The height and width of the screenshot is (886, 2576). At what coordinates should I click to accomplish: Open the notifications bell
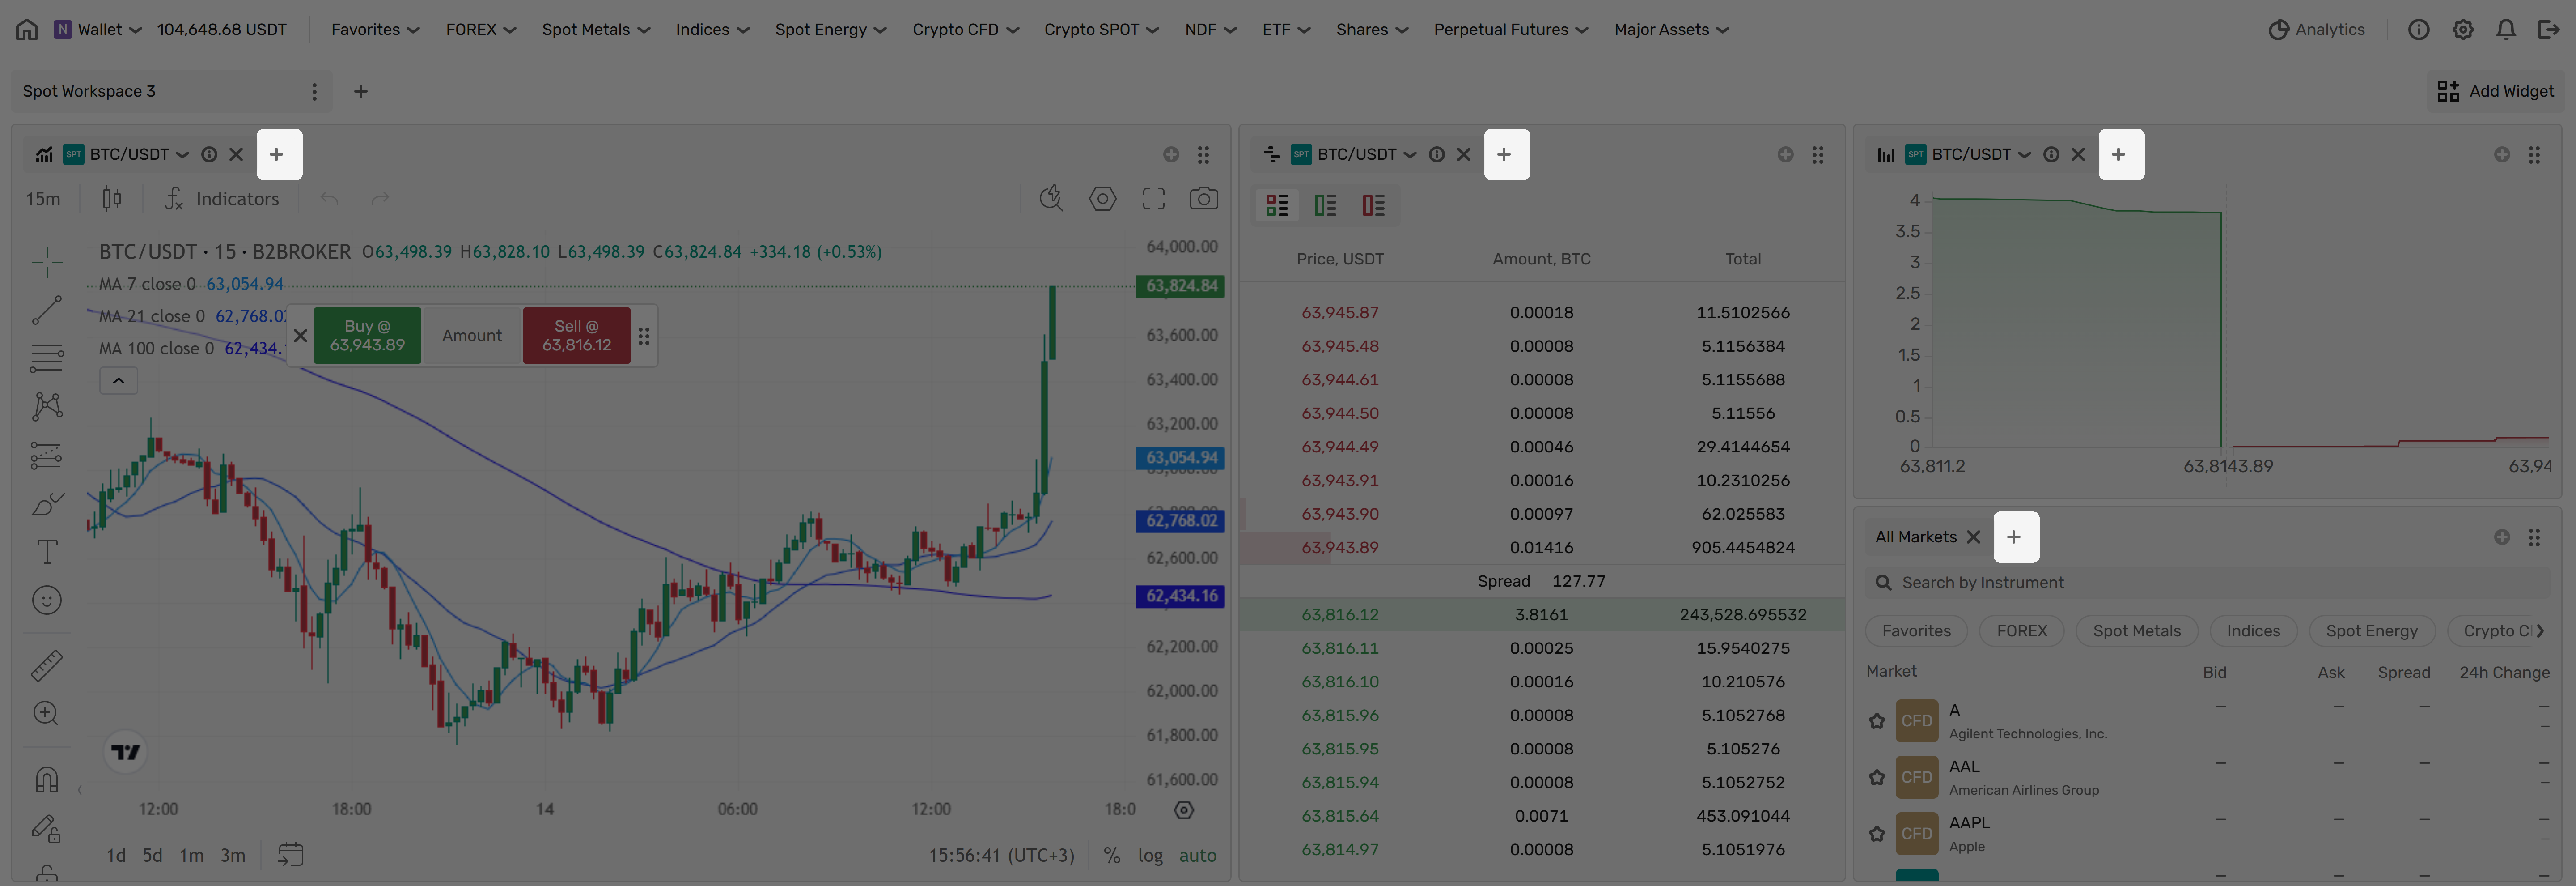click(2506, 29)
